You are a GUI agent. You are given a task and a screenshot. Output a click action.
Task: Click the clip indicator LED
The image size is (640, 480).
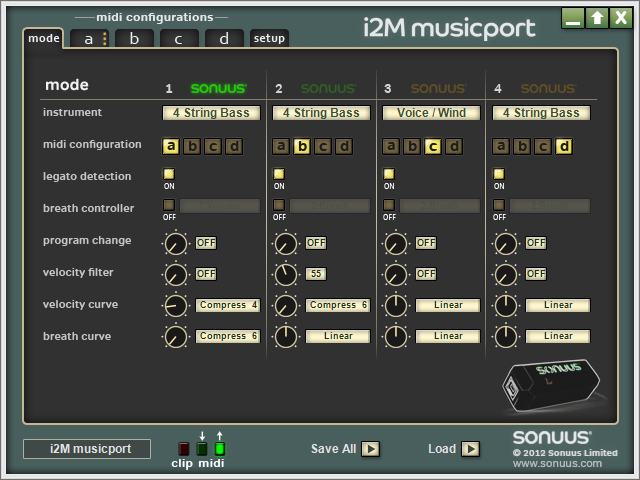(x=184, y=449)
